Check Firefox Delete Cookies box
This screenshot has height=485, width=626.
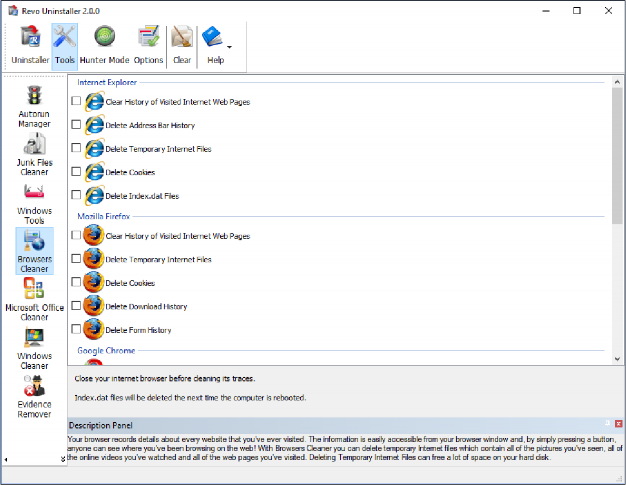point(76,282)
